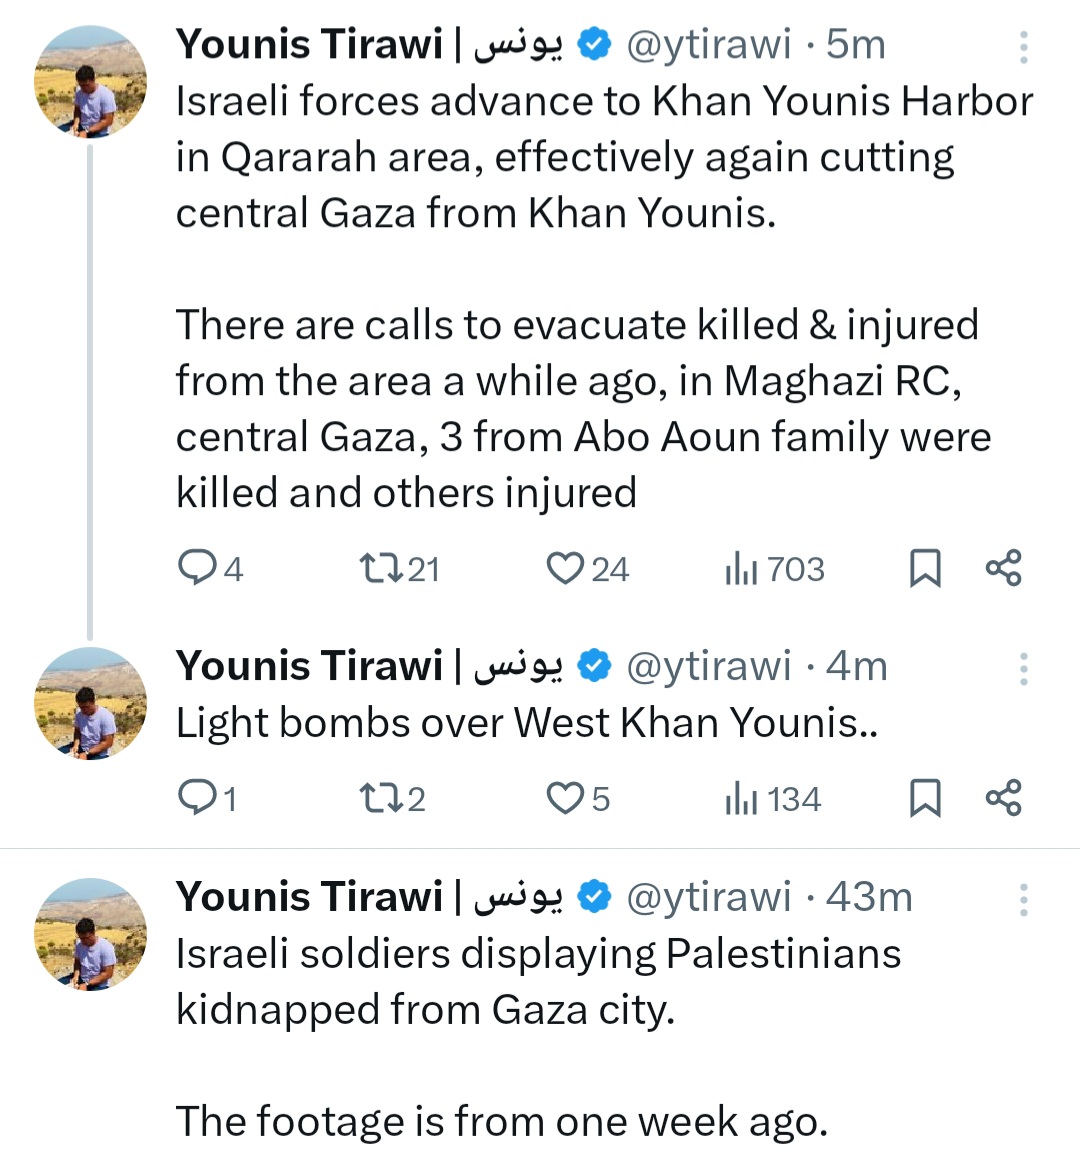Like the tweet with 24 likes

(x=565, y=568)
